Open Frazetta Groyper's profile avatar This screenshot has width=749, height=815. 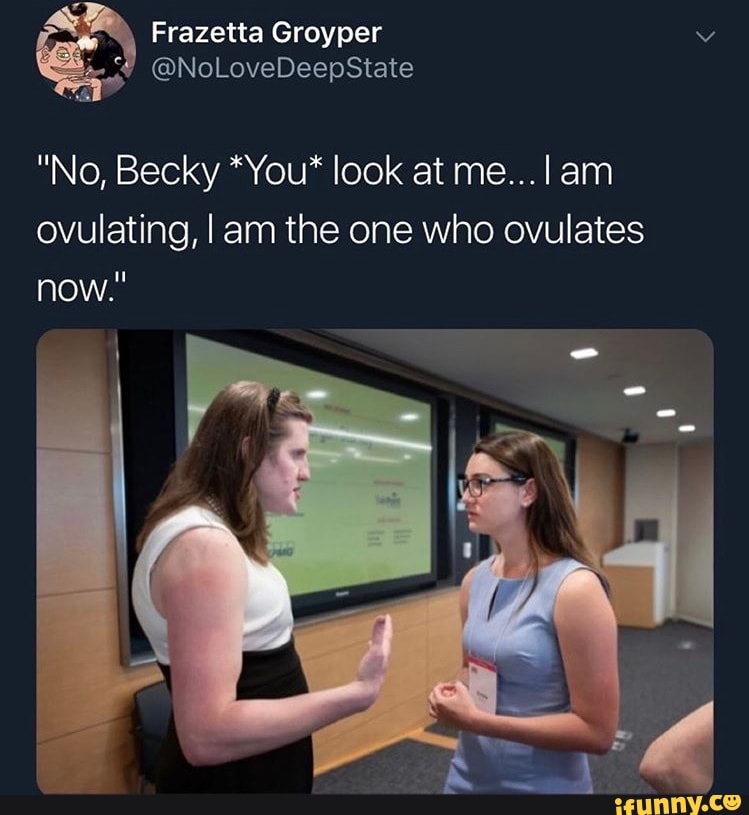point(86,51)
